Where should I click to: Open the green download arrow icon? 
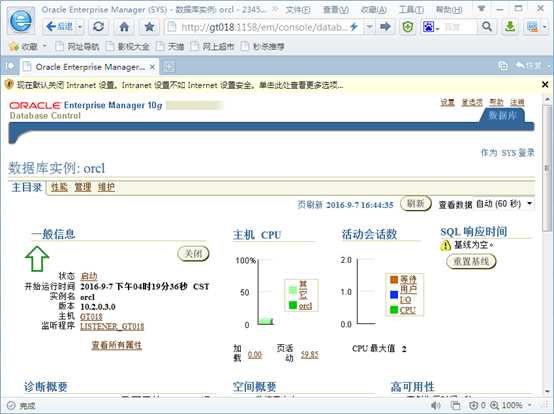tap(510, 26)
